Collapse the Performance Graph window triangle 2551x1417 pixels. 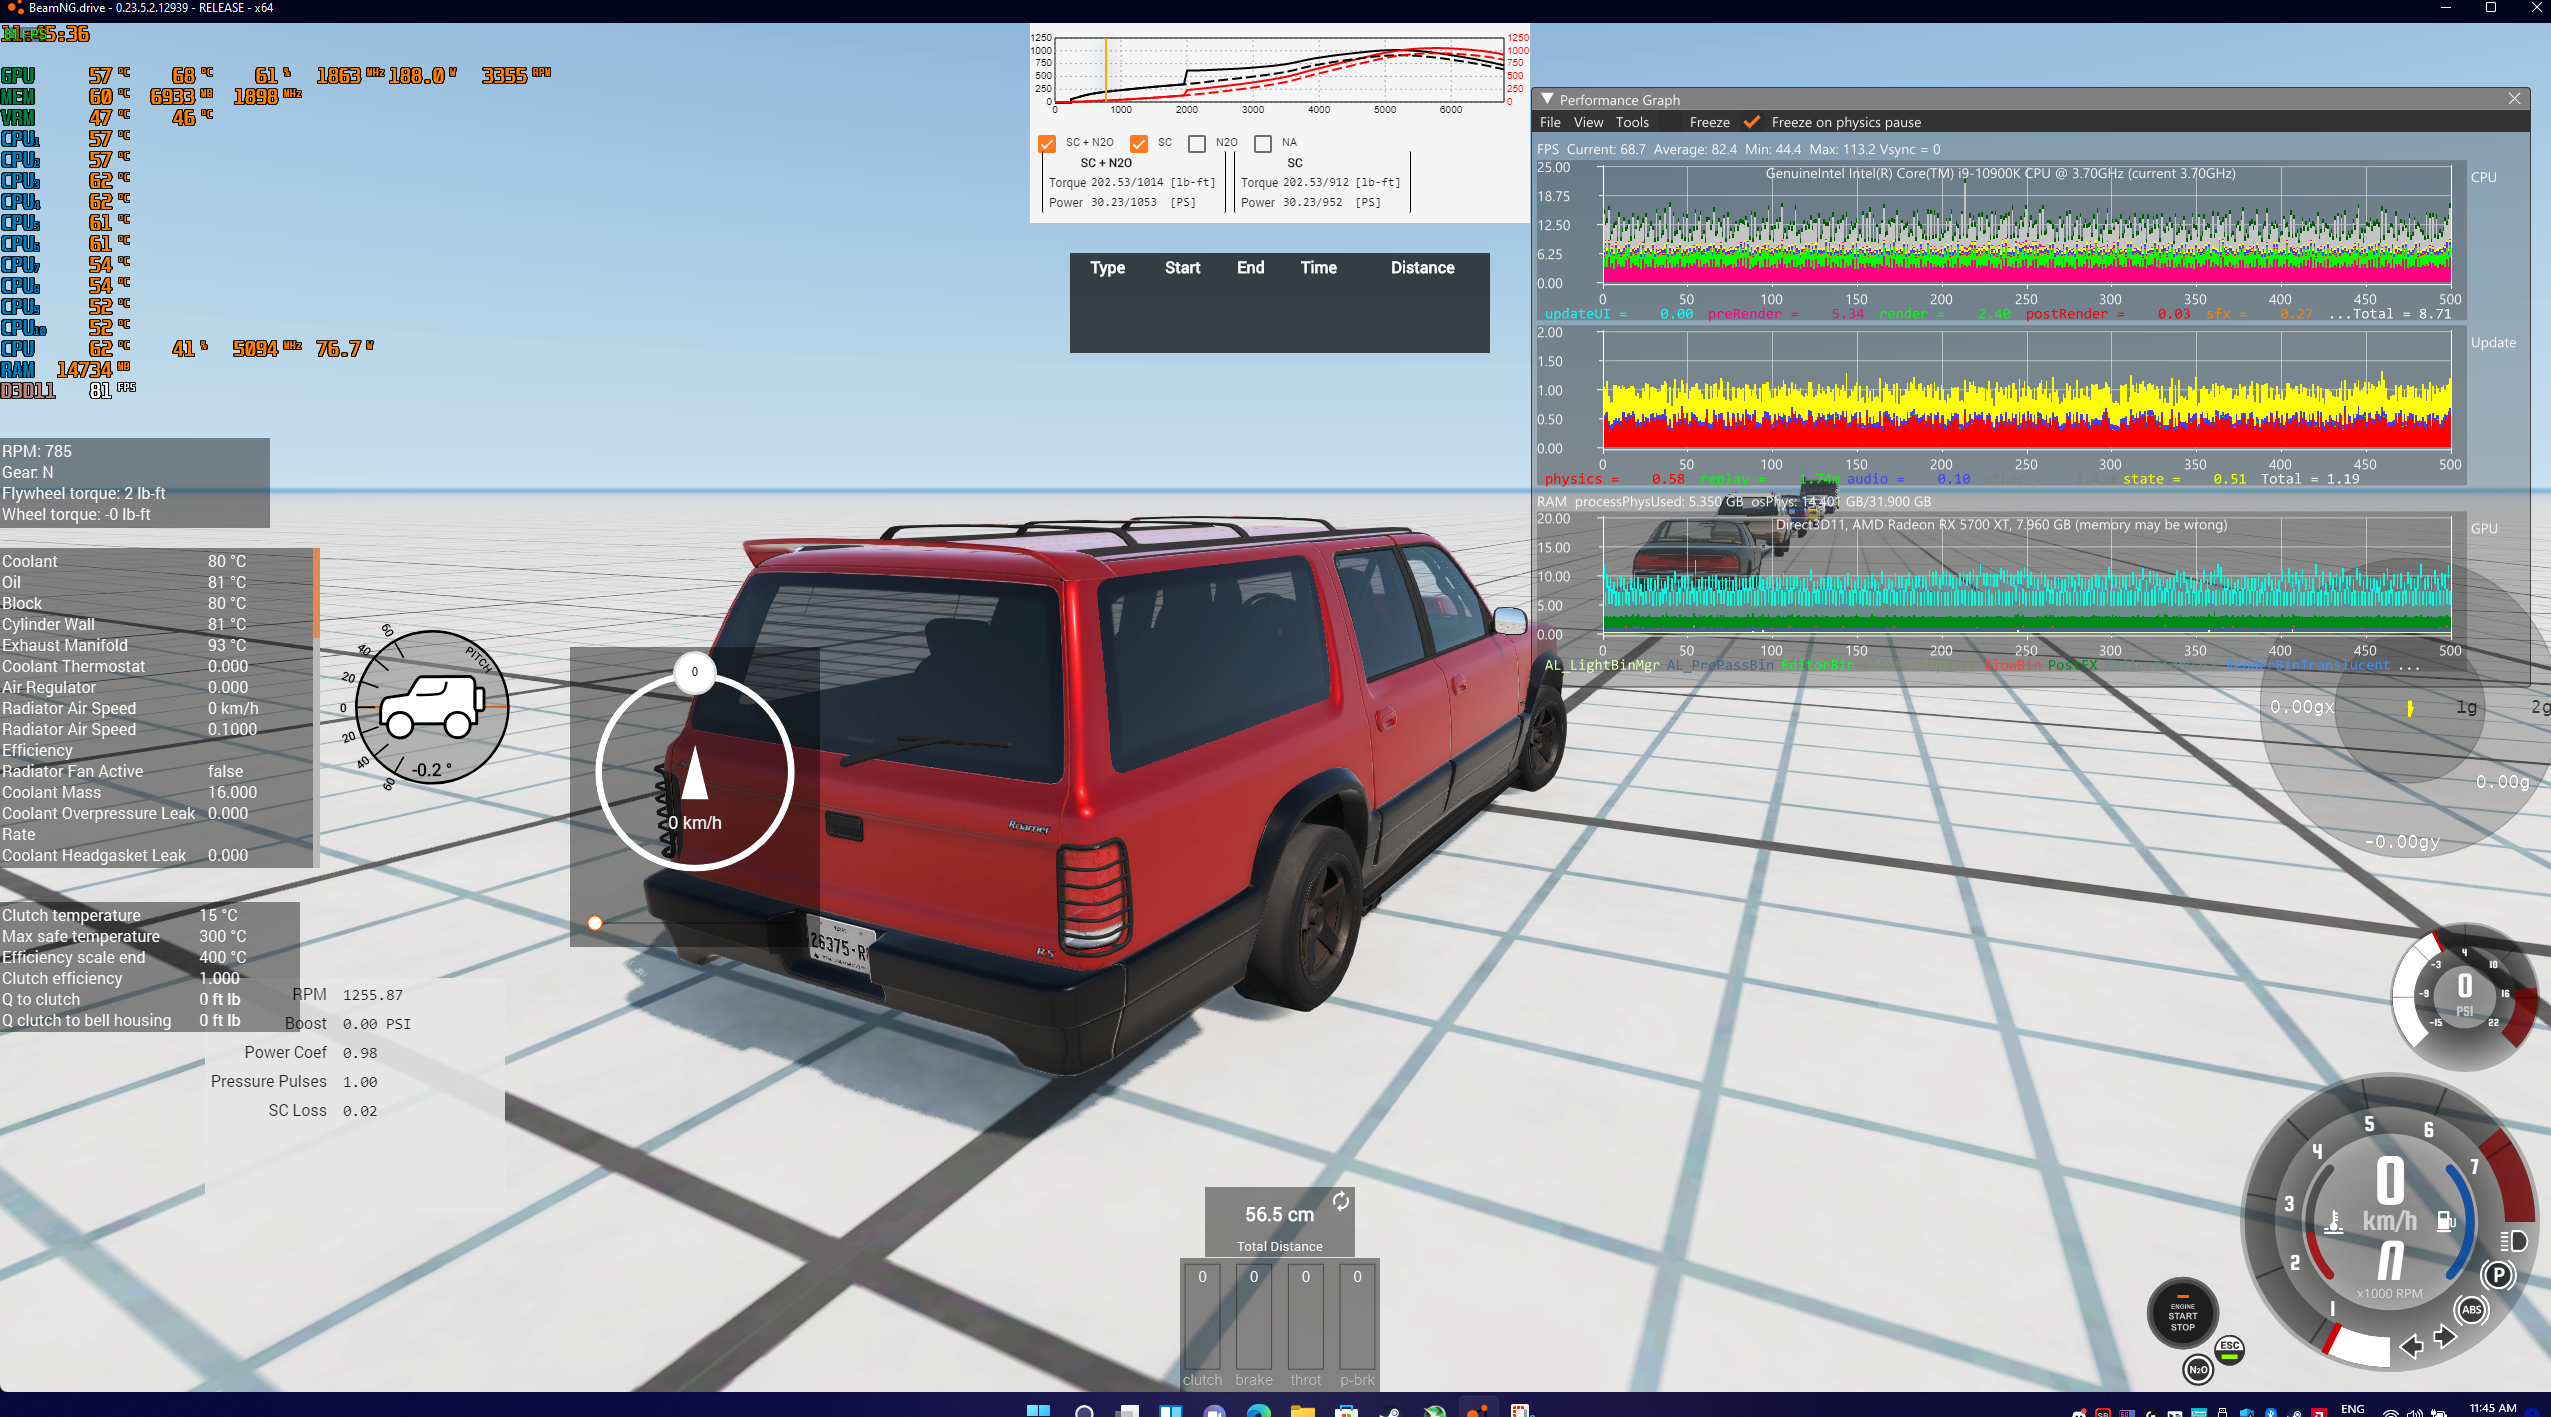click(x=1547, y=99)
